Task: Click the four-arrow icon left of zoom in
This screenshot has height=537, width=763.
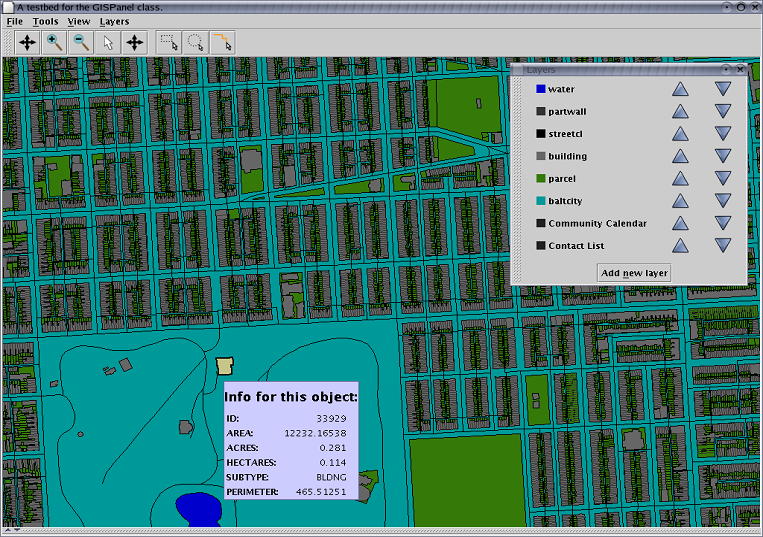Action: tap(28, 42)
